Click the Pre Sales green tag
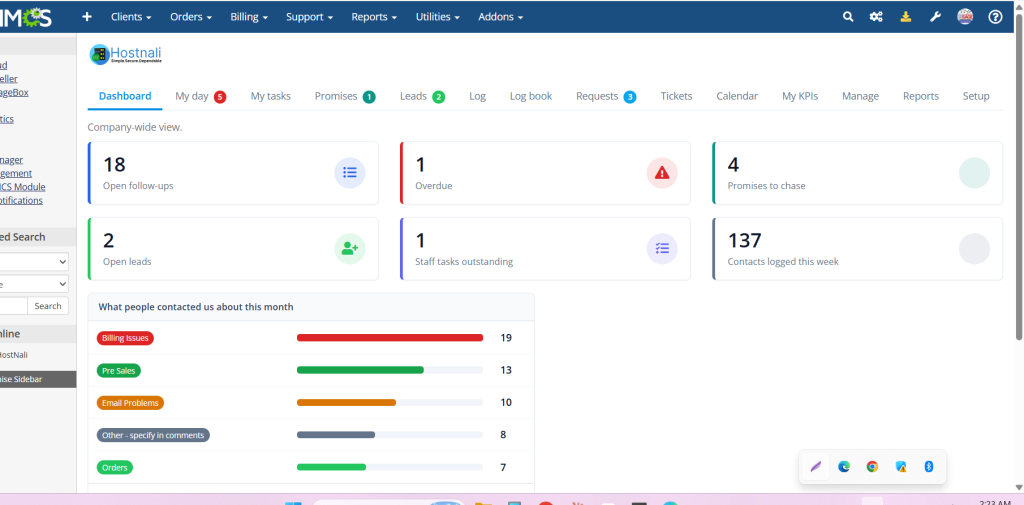The image size is (1024, 505). (119, 370)
